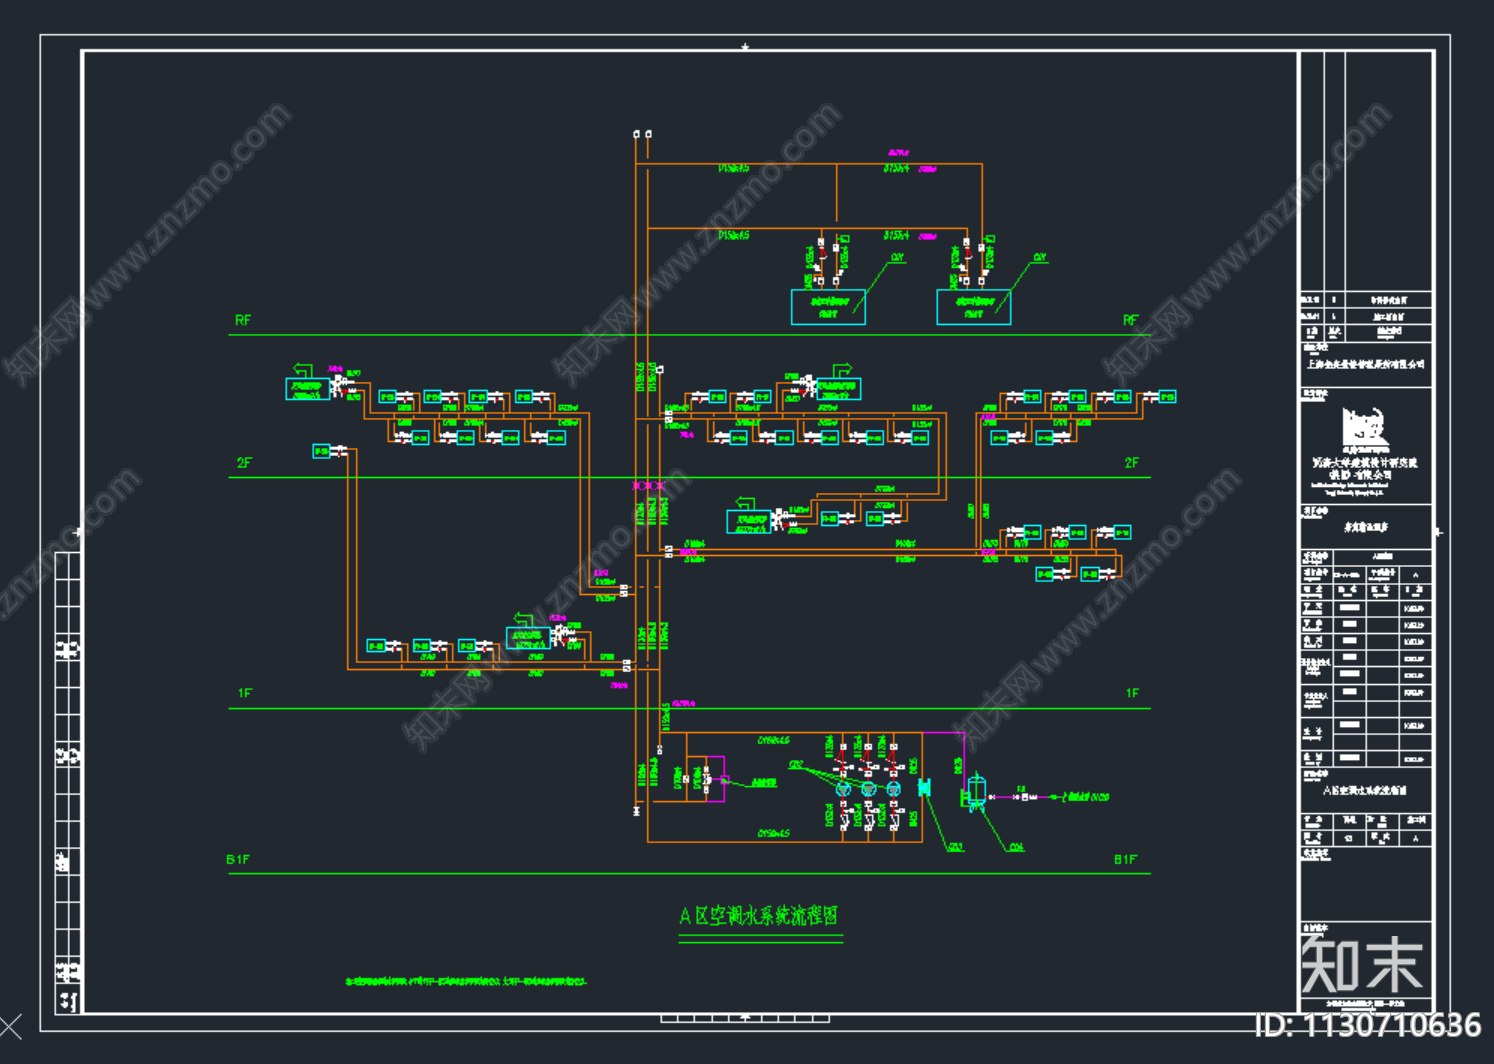
Task: Click the left rooftop equipment box
Action: tap(828, 307)
